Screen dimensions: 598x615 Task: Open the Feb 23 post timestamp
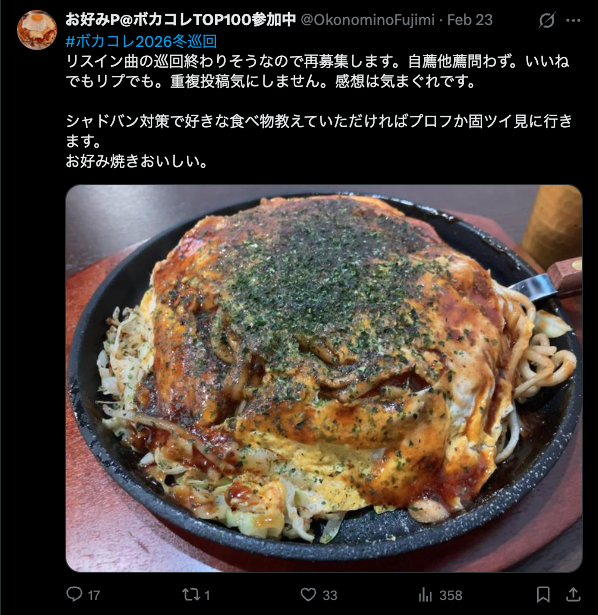point(470,20)
